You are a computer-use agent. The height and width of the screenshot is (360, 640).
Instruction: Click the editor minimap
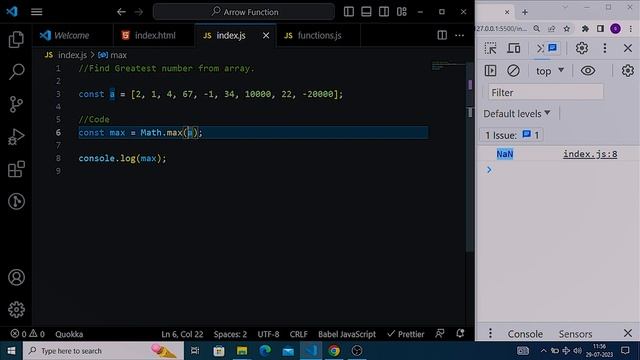point(448,65)
